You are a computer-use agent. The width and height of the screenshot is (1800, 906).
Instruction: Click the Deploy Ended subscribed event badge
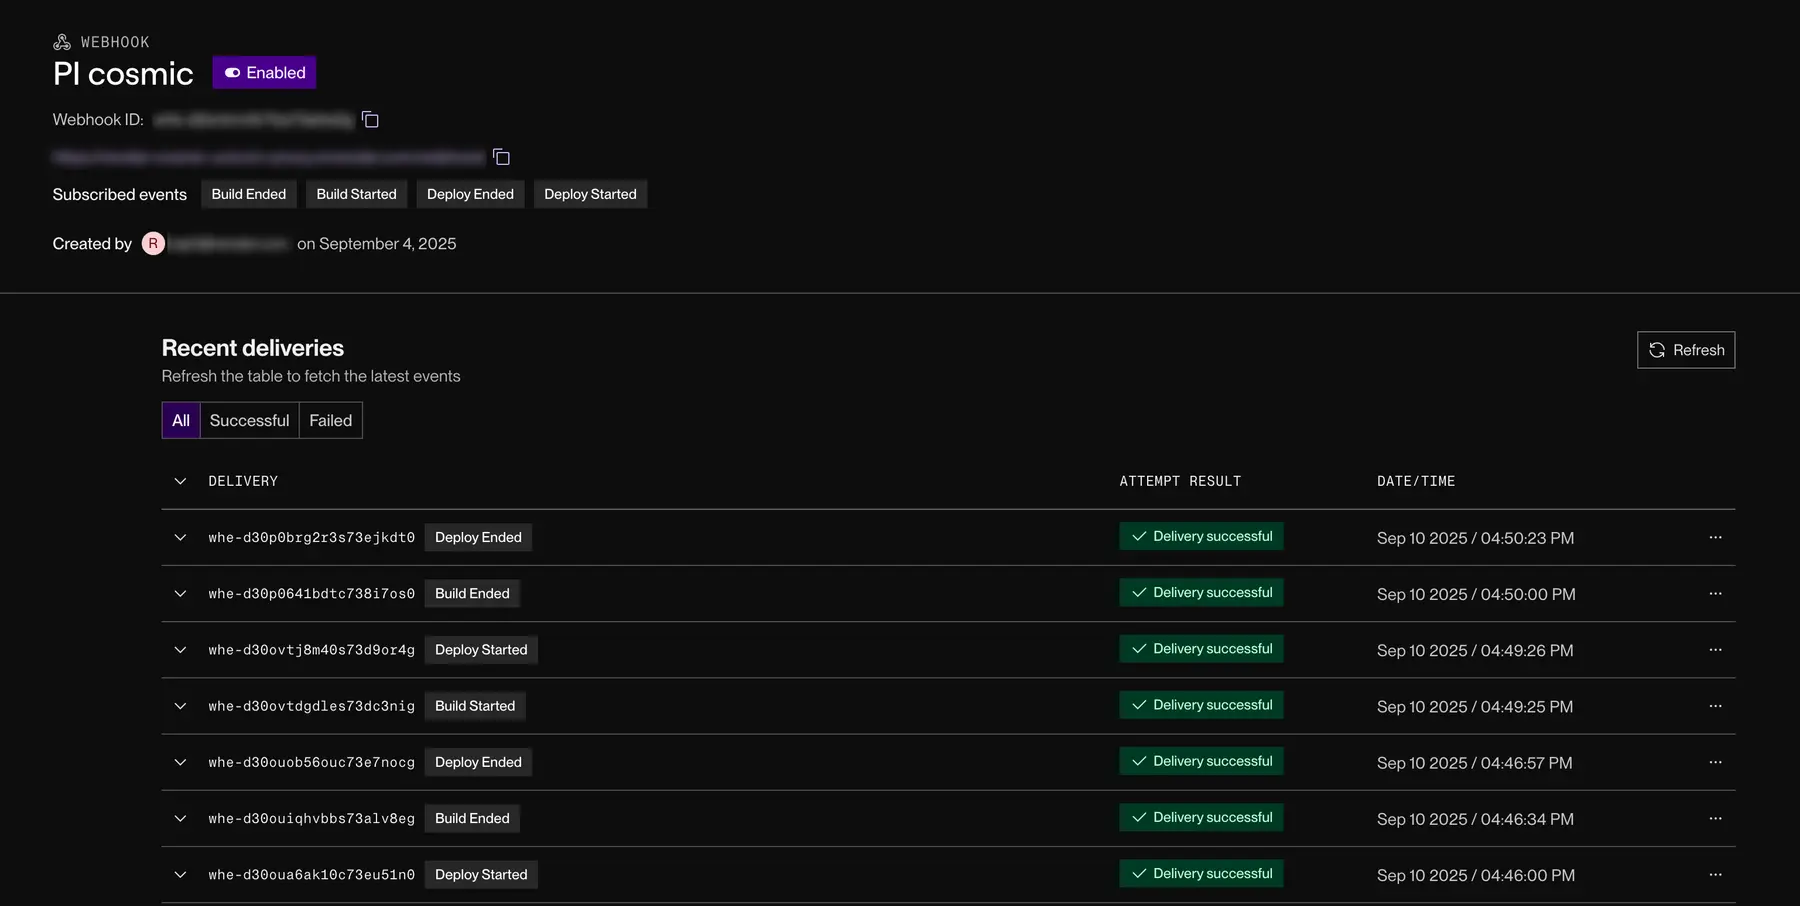[x=470, y=194]
